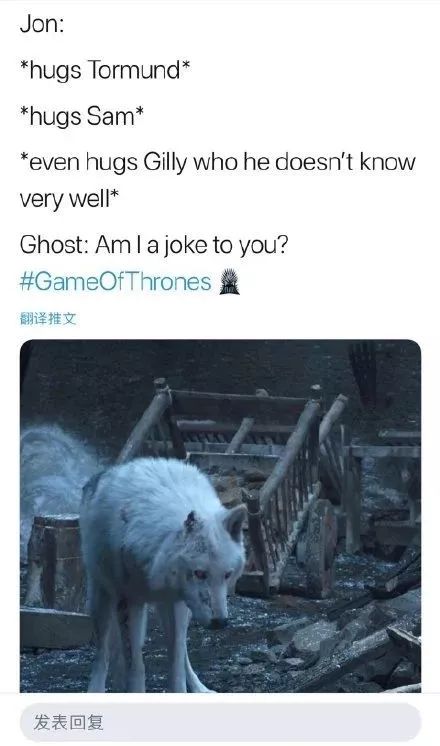Click "Ghost: Am I a joke to you?"

pyautogui.click(x=154, y=245)
